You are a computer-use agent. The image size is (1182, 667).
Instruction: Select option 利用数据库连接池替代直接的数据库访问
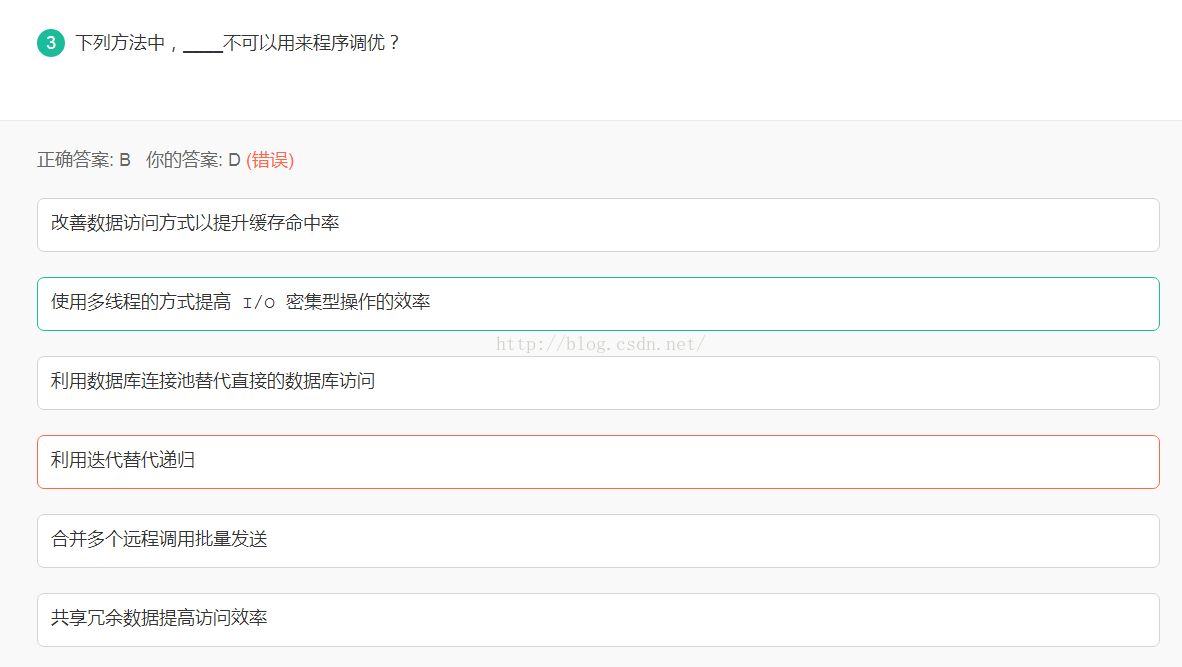[597, 382]
